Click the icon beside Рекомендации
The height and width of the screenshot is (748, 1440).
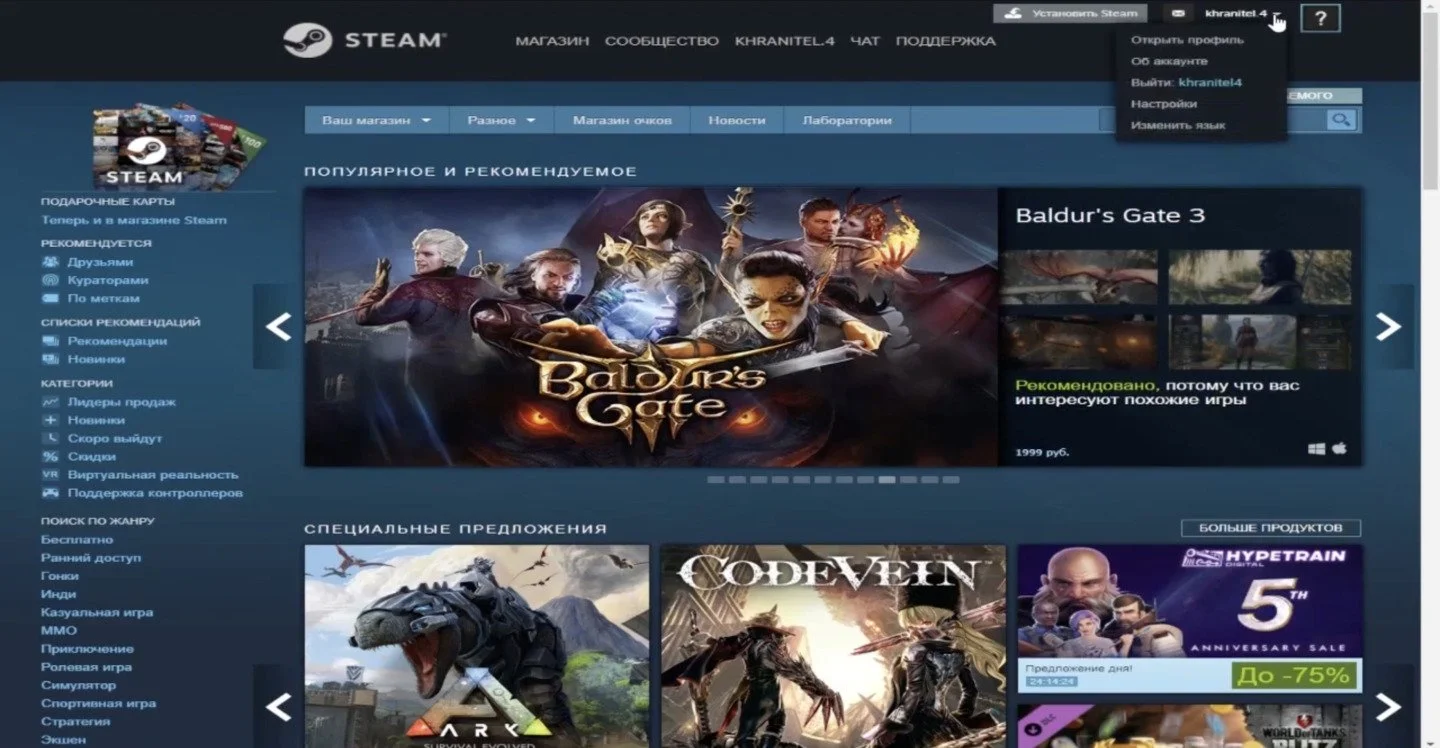(50, 341)
